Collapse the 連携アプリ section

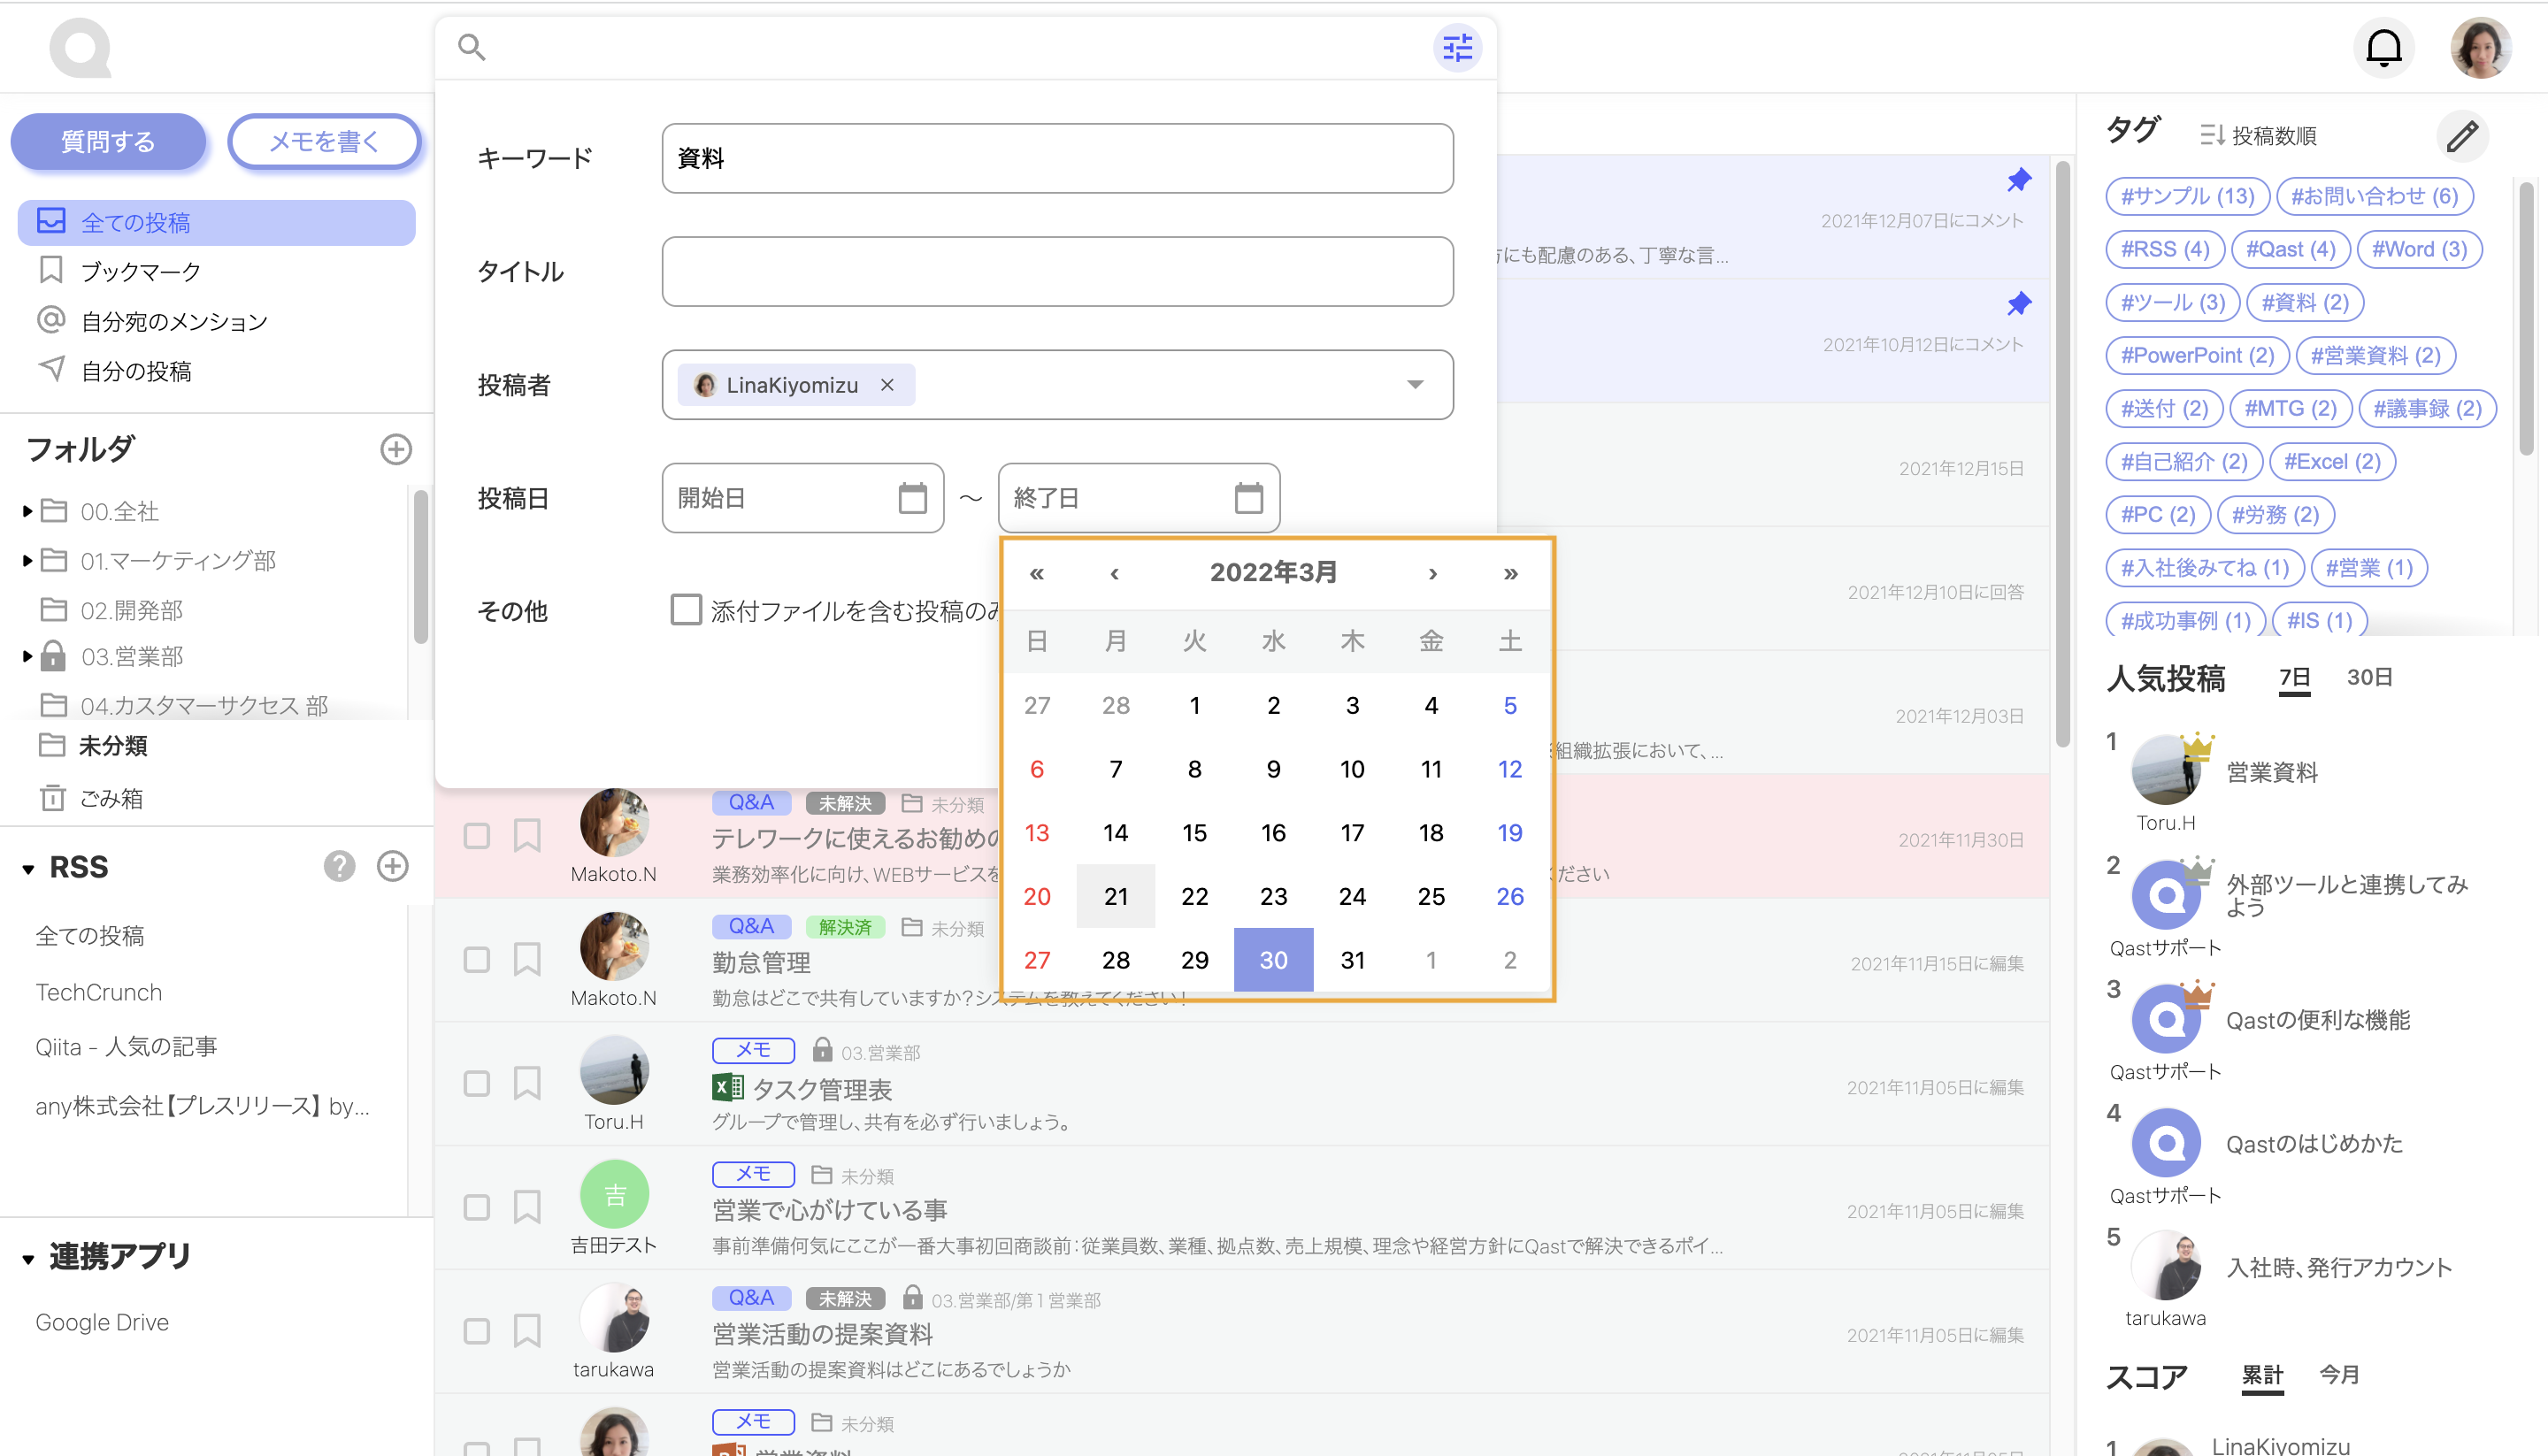(x=28, y=1259)
